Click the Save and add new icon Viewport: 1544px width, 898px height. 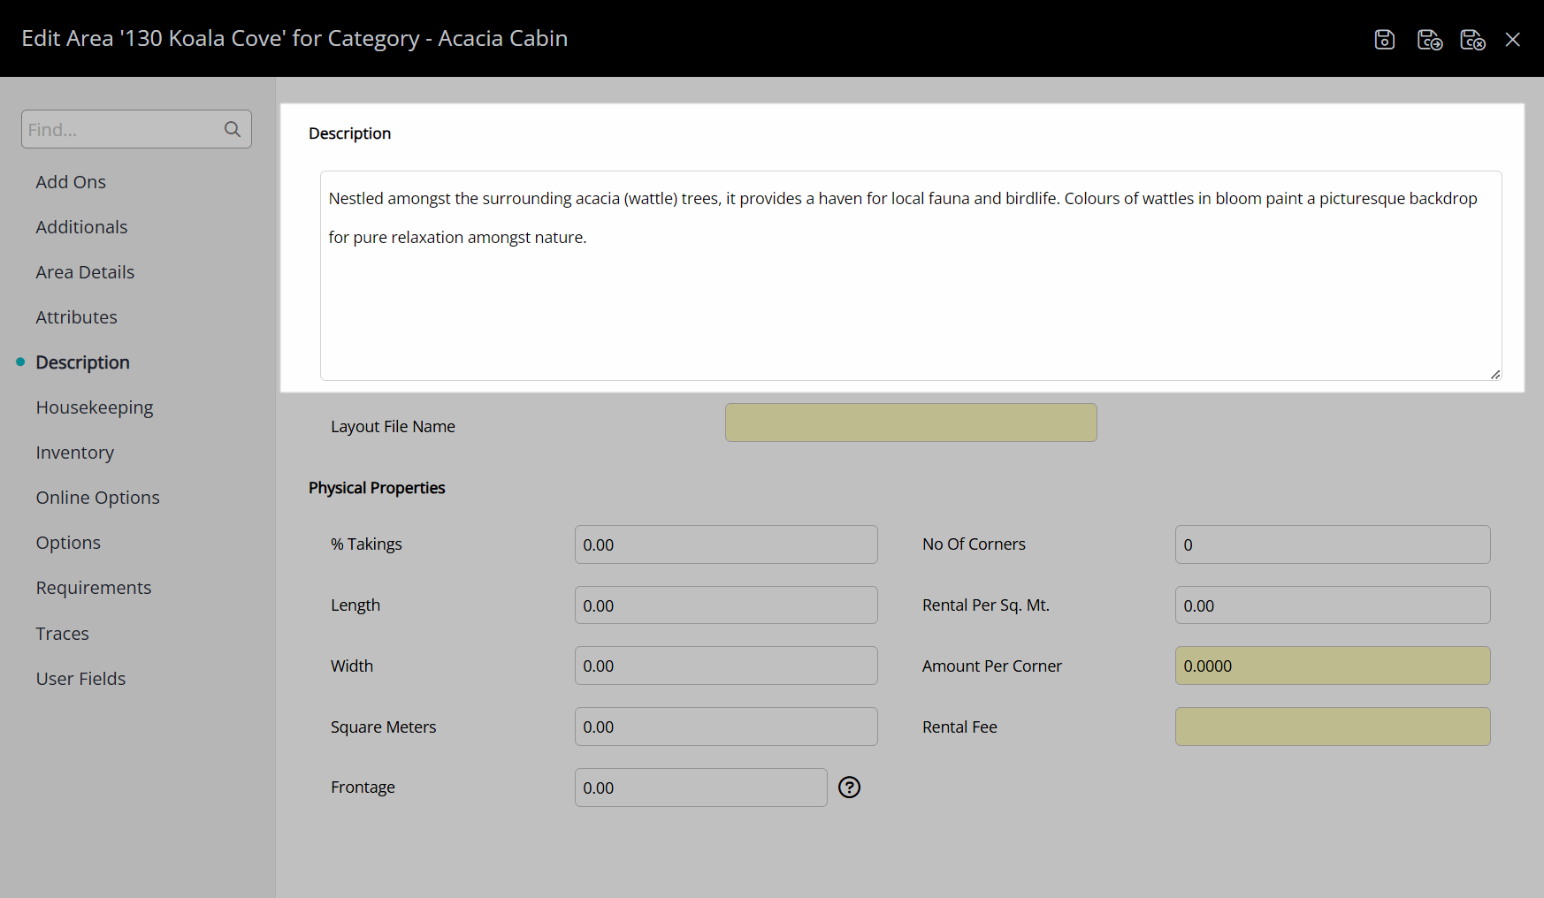point(1429,39)
